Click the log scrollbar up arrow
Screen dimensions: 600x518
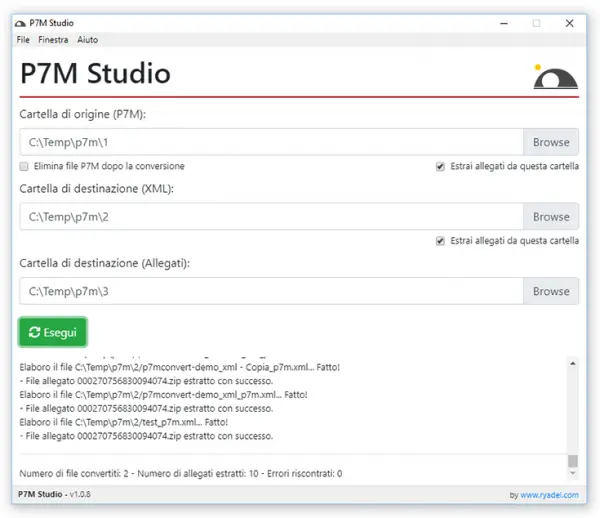572,364
